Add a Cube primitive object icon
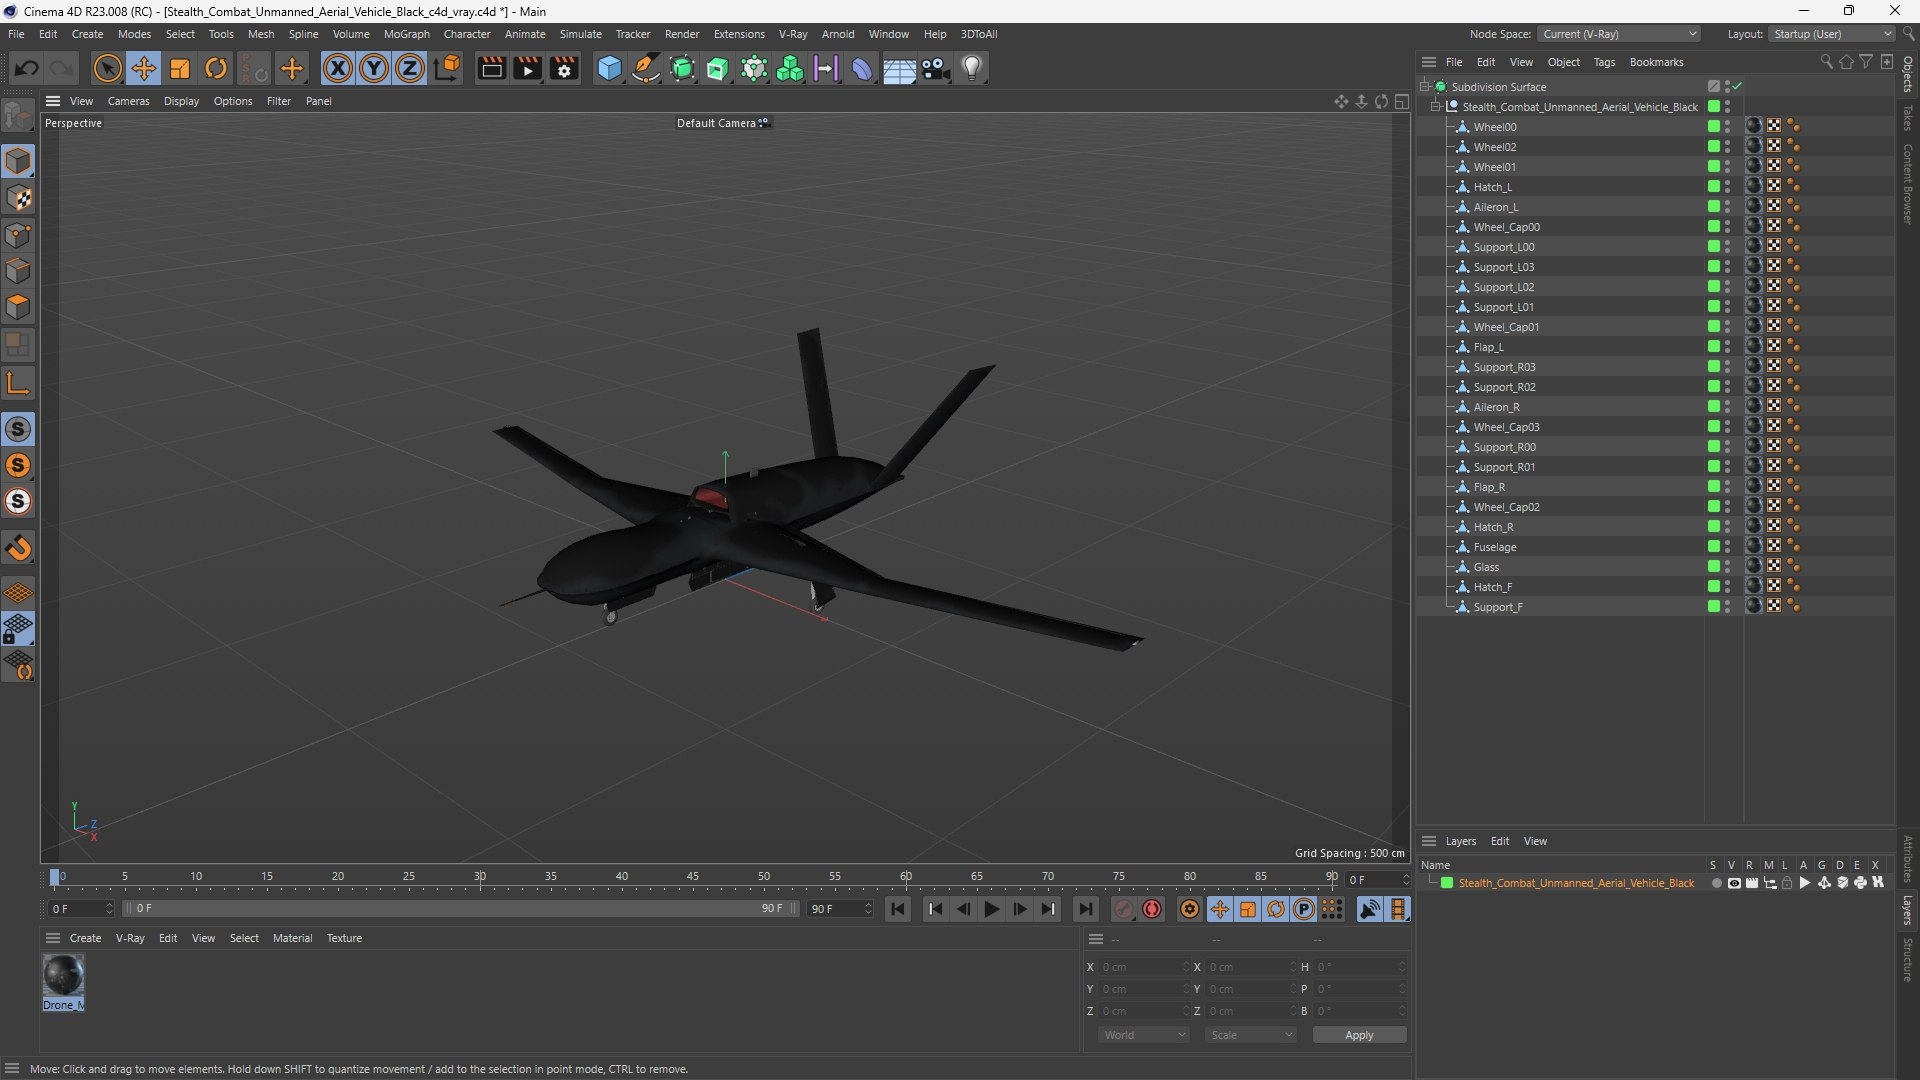This screenshot has width=1920, height=1080. [x=609, y=68]
